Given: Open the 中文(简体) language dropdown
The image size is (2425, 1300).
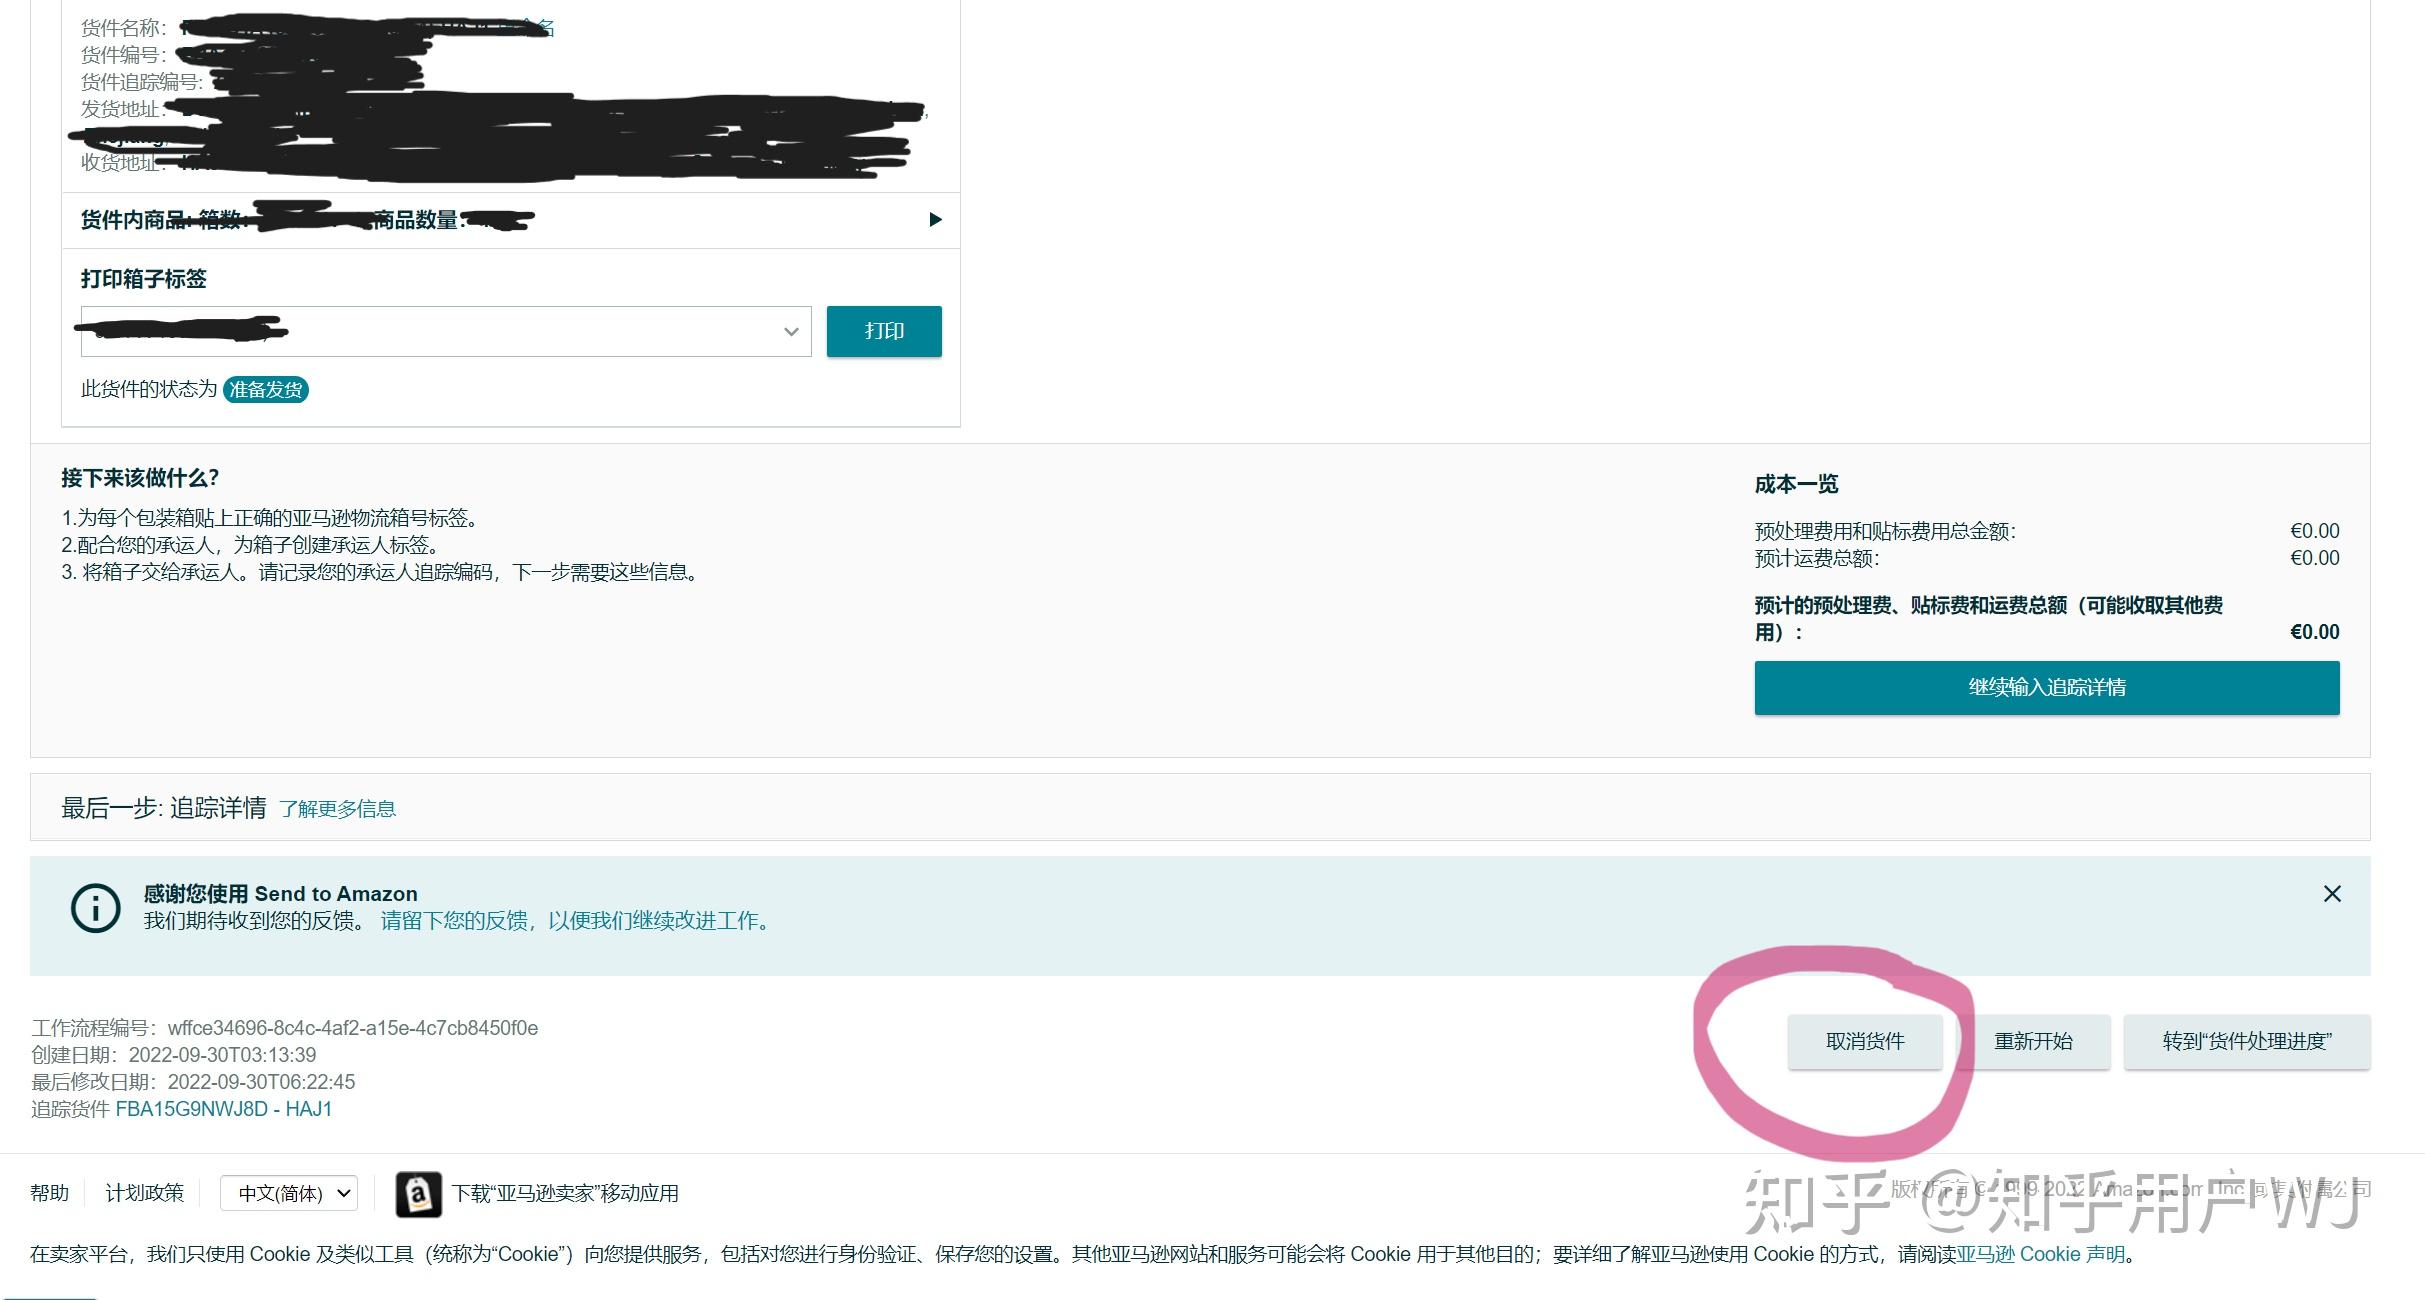Looking at the screenshot, I should coord(289,1193).
